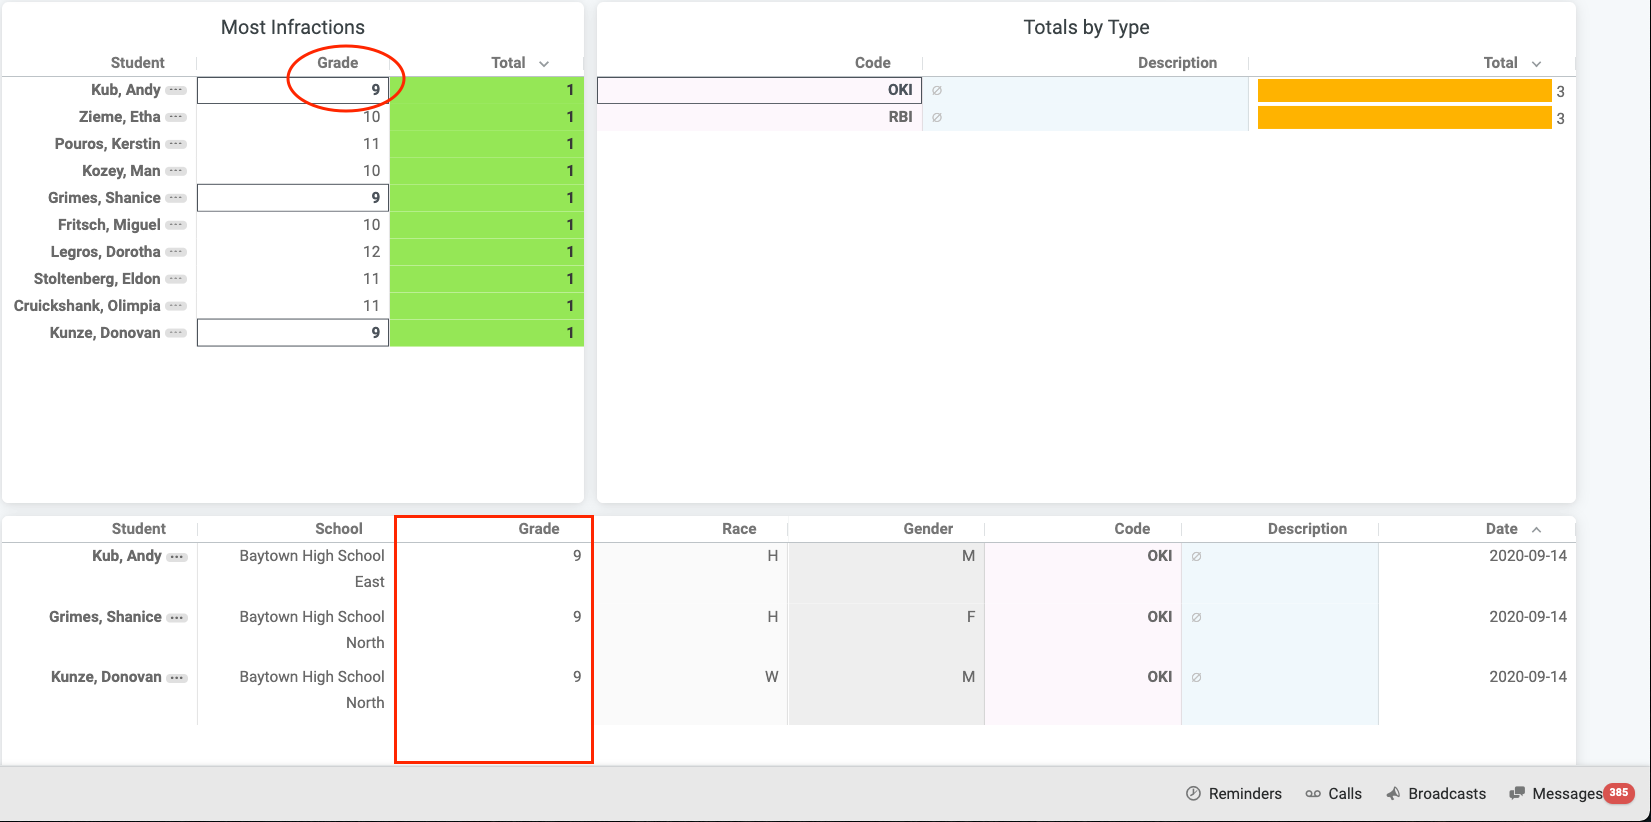Select the orange total bar for RBI
The height and width of the screenshot is (822, 1651).
pos(1404,118)
